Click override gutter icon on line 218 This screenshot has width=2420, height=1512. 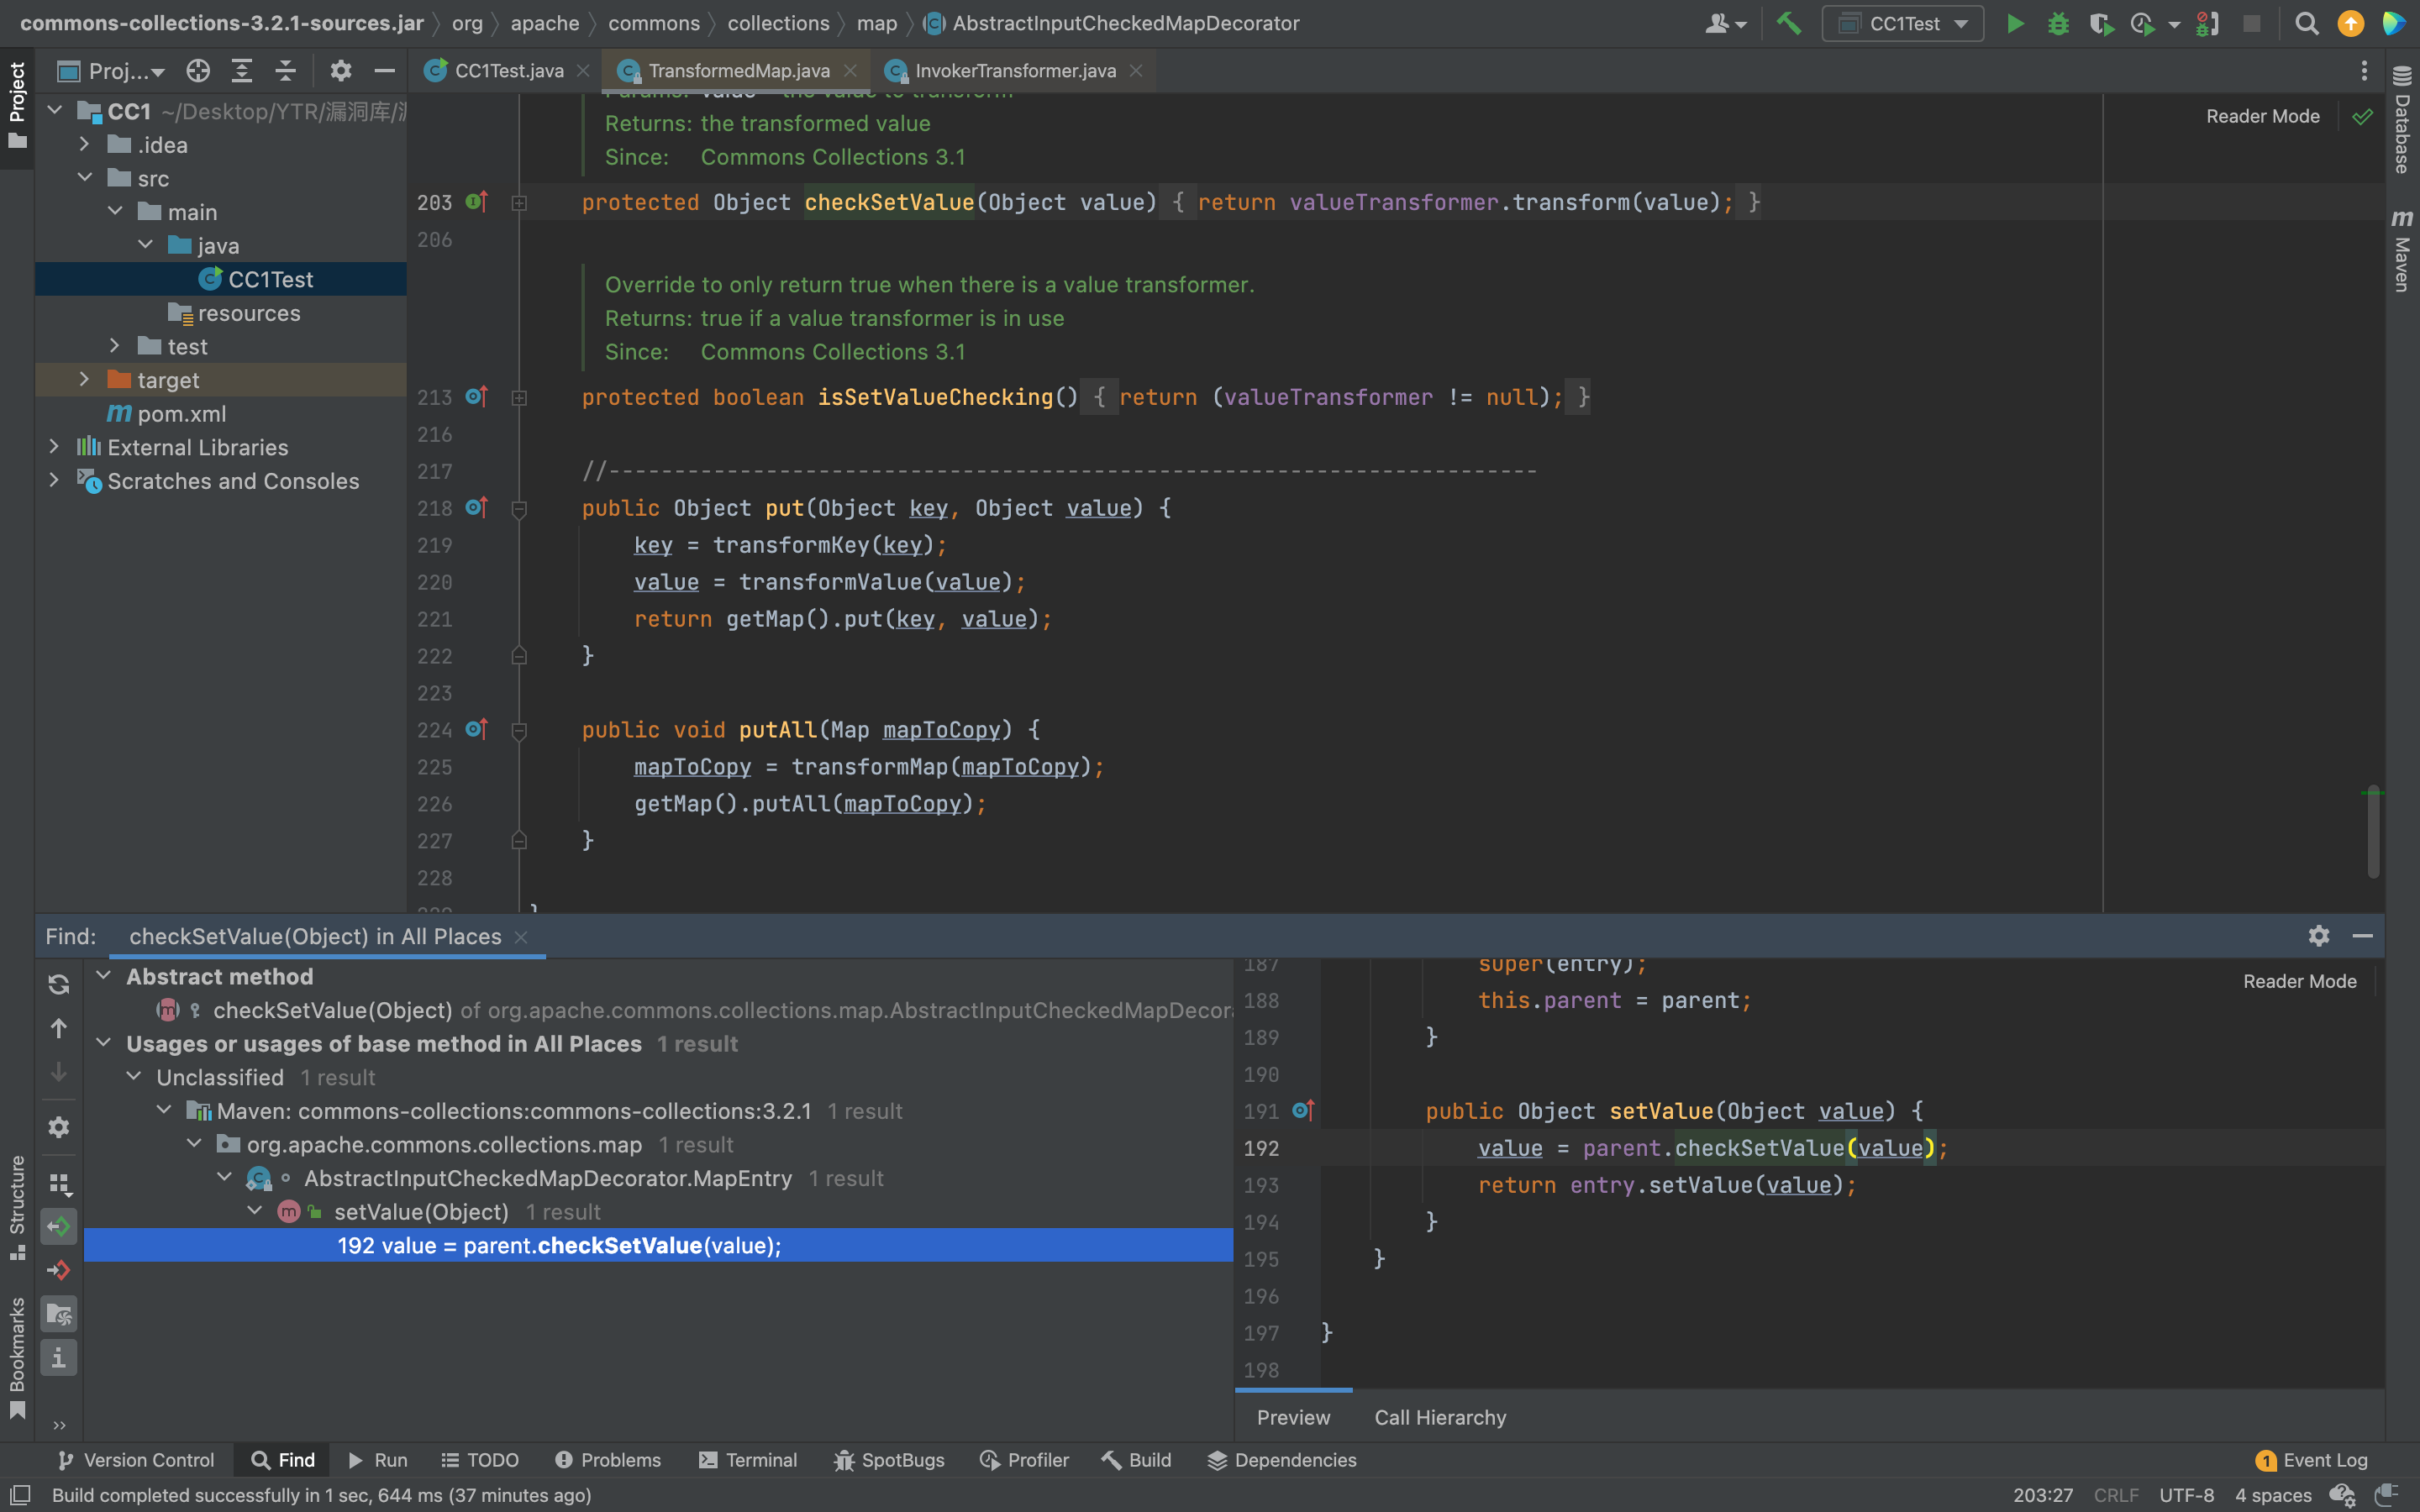tap(477, 507)
